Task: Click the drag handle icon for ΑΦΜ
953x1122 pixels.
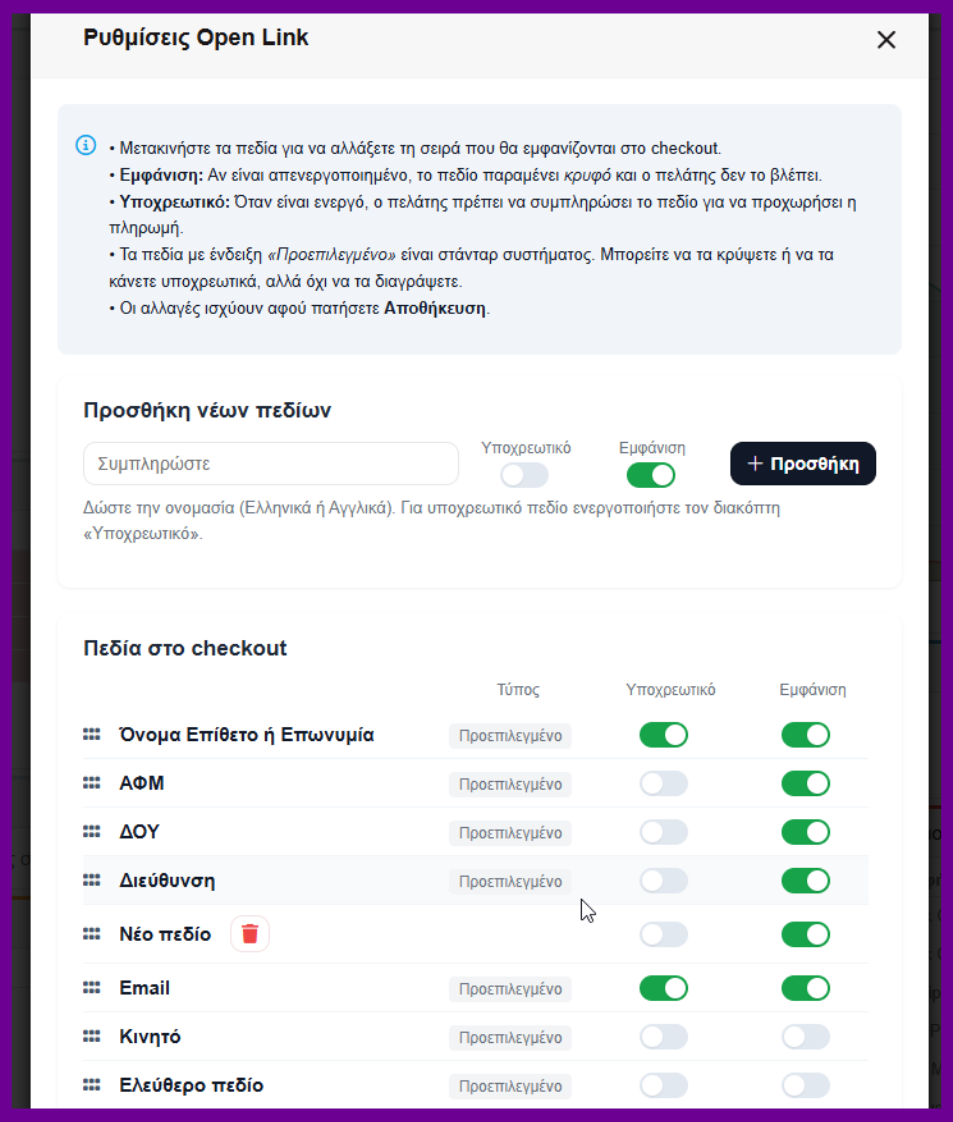Action: coord(92,783)
